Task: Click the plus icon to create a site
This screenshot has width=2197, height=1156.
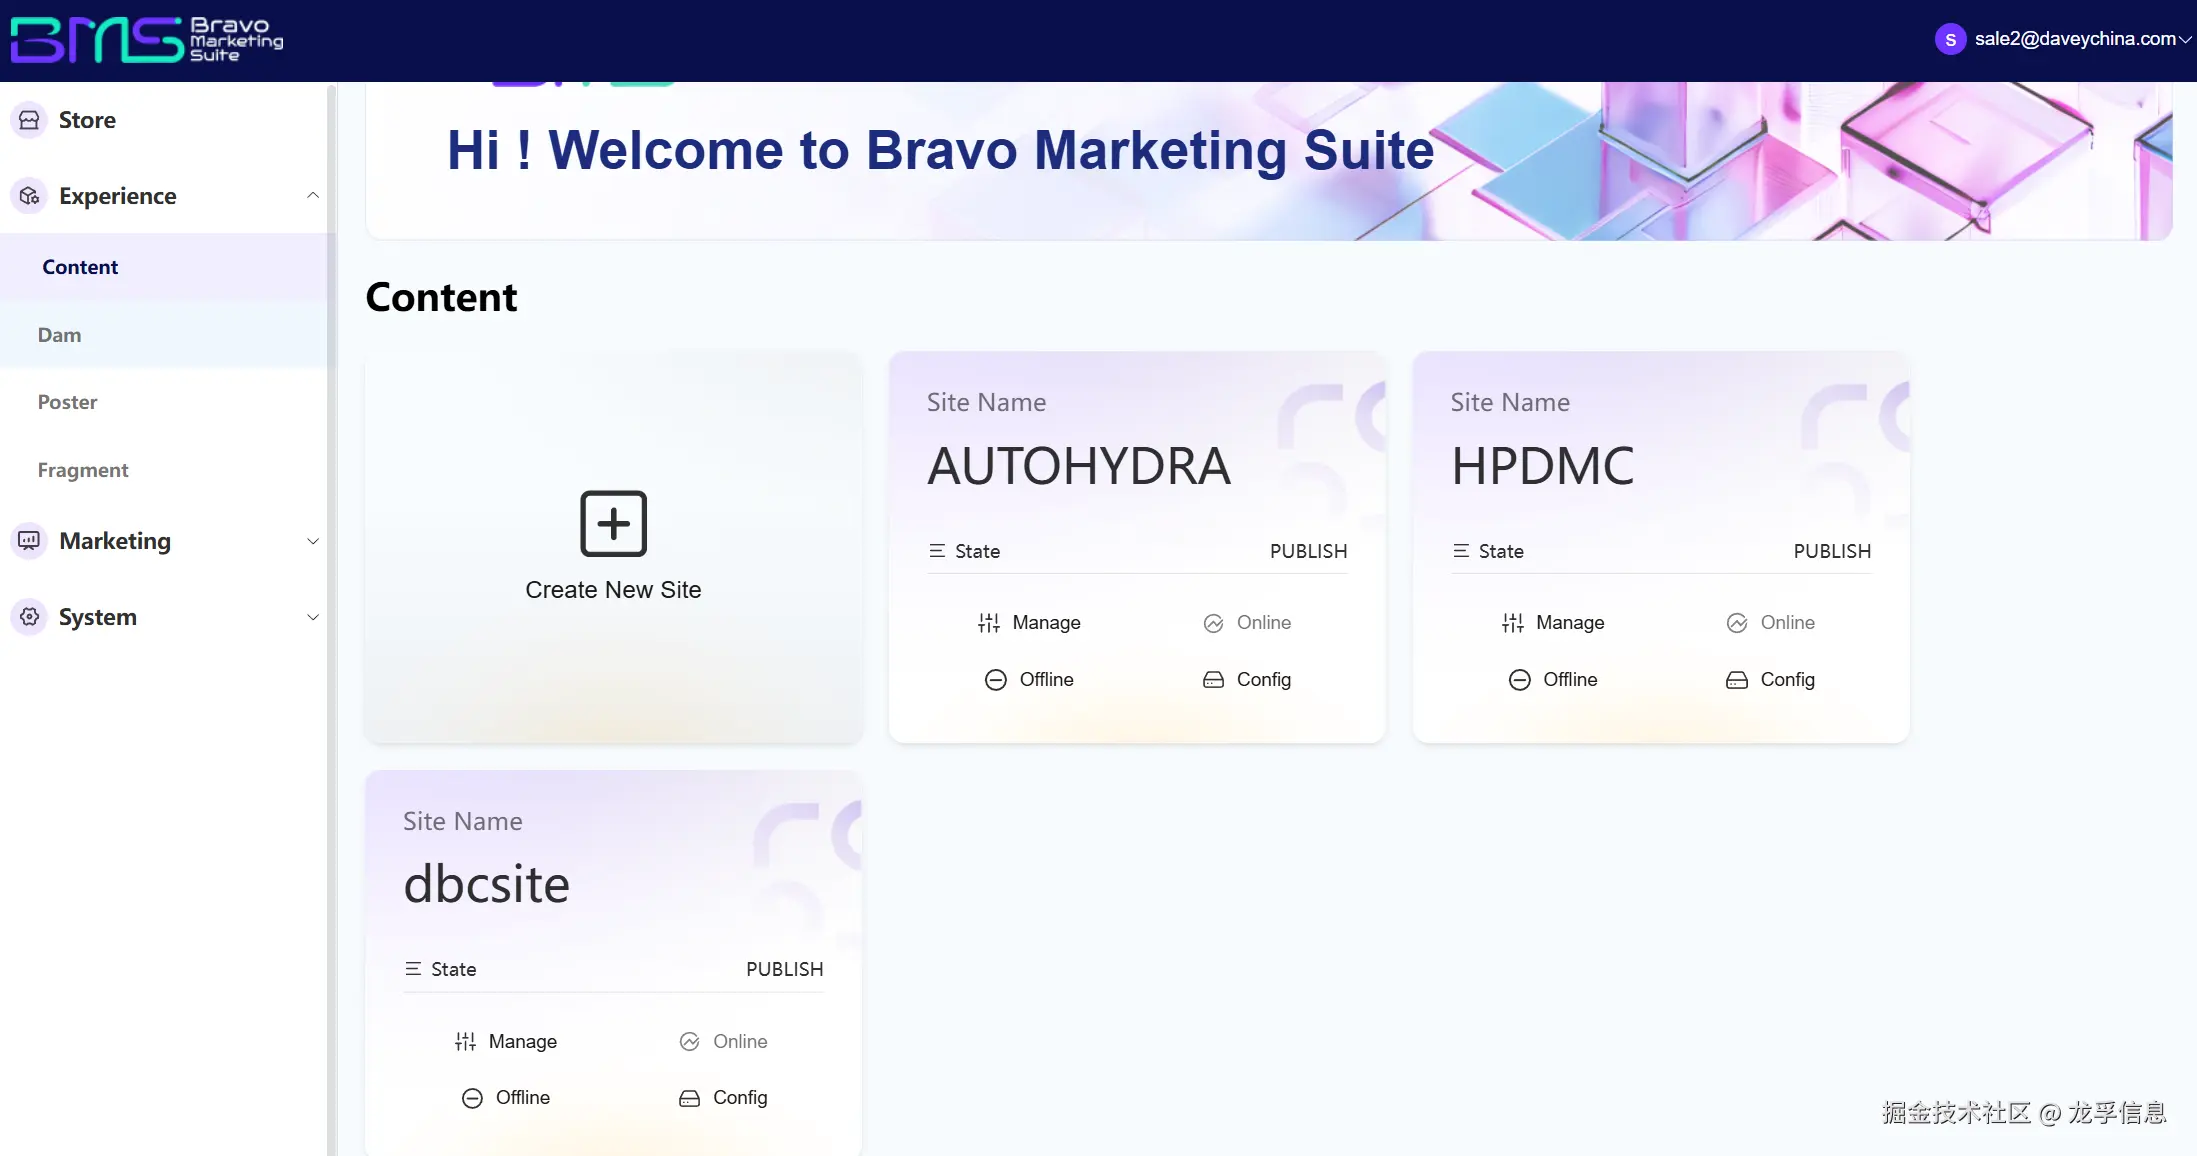Action: tap(613, 523)
